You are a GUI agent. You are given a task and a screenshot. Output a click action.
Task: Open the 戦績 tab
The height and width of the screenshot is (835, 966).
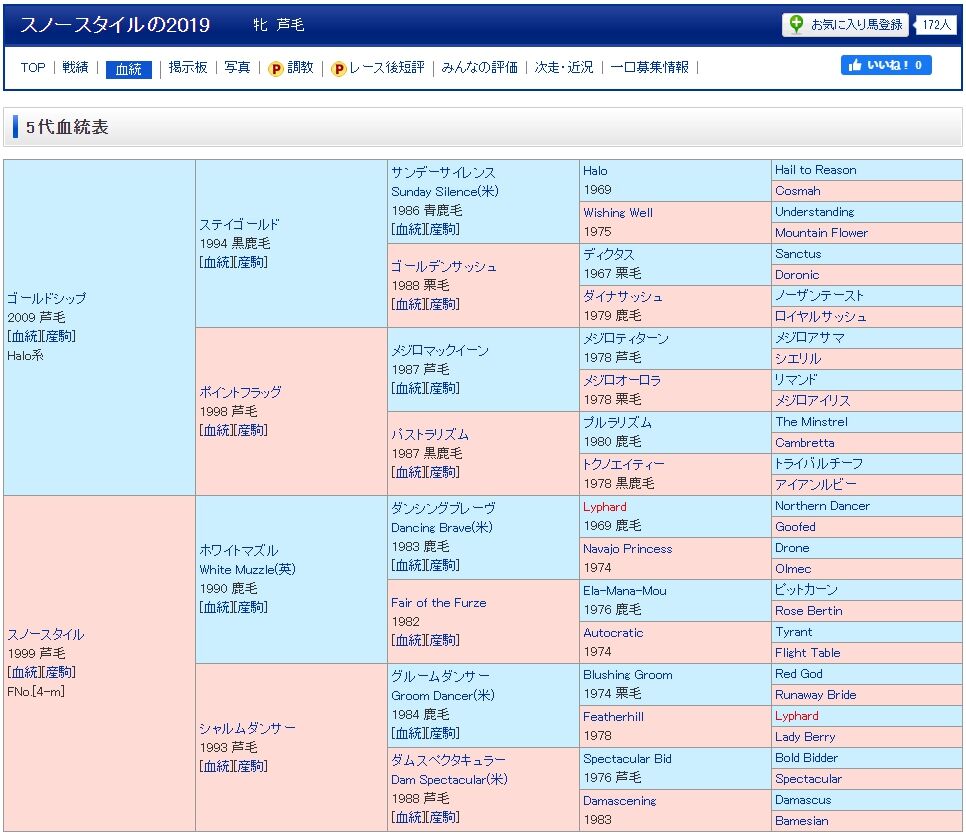75,67
